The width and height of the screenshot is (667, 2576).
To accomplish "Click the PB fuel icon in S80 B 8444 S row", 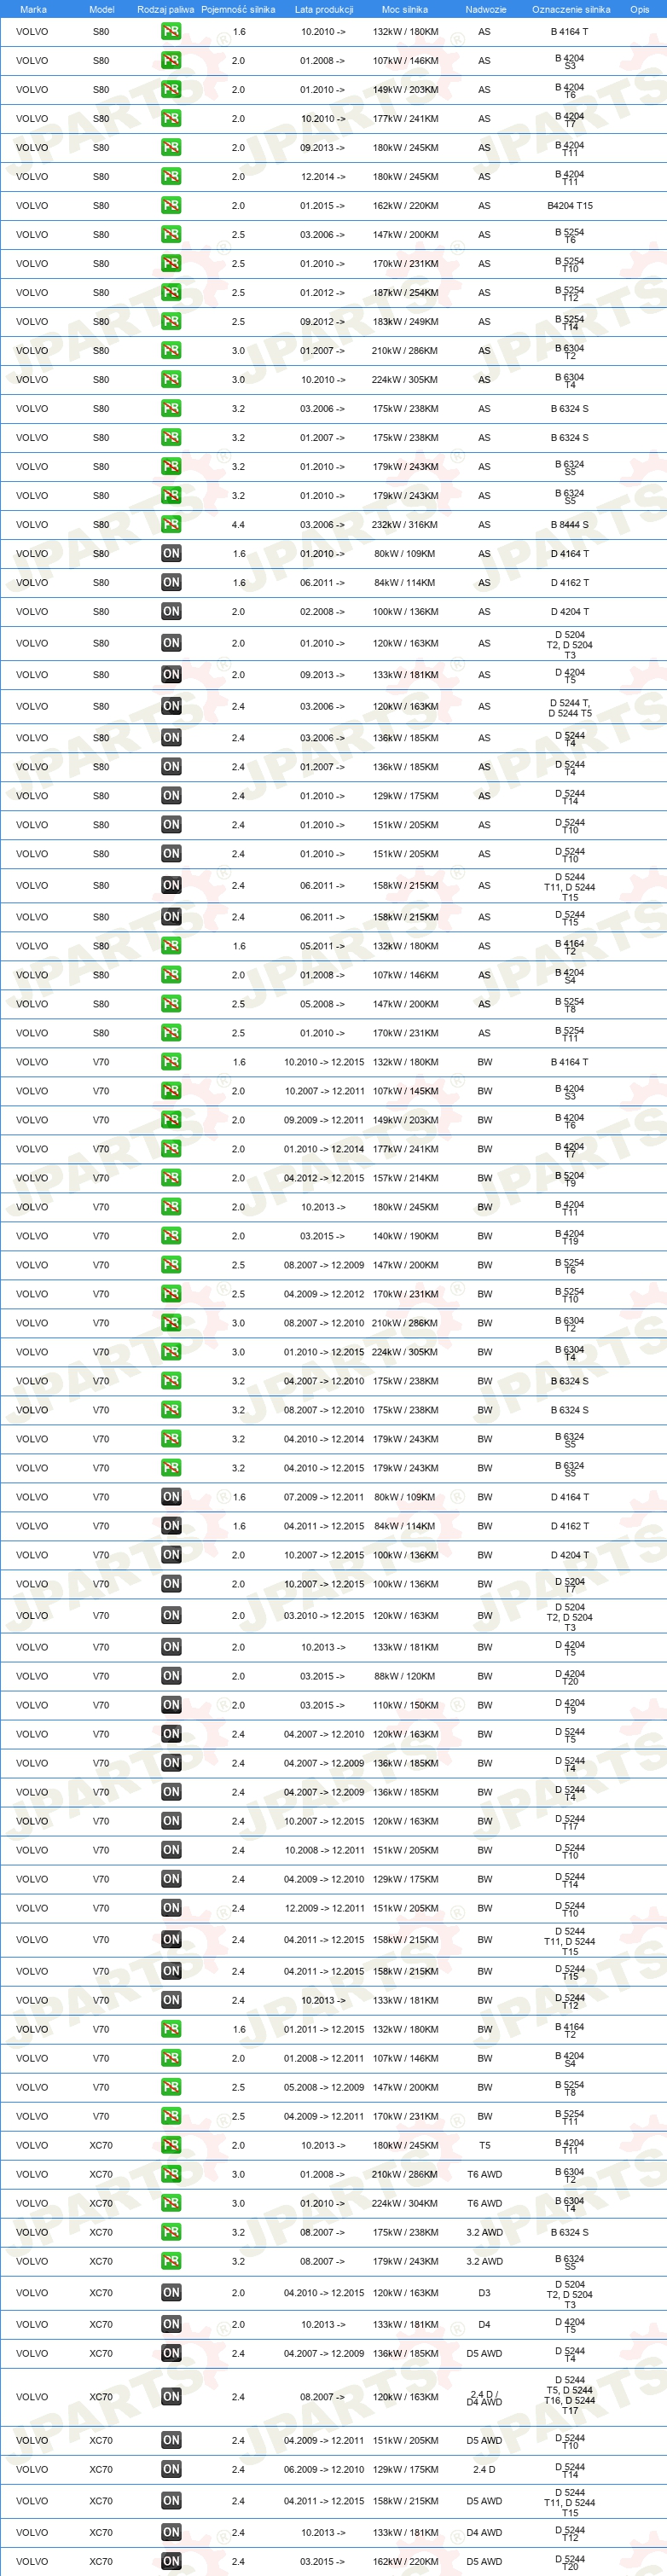I will click(x=171, y=524).
